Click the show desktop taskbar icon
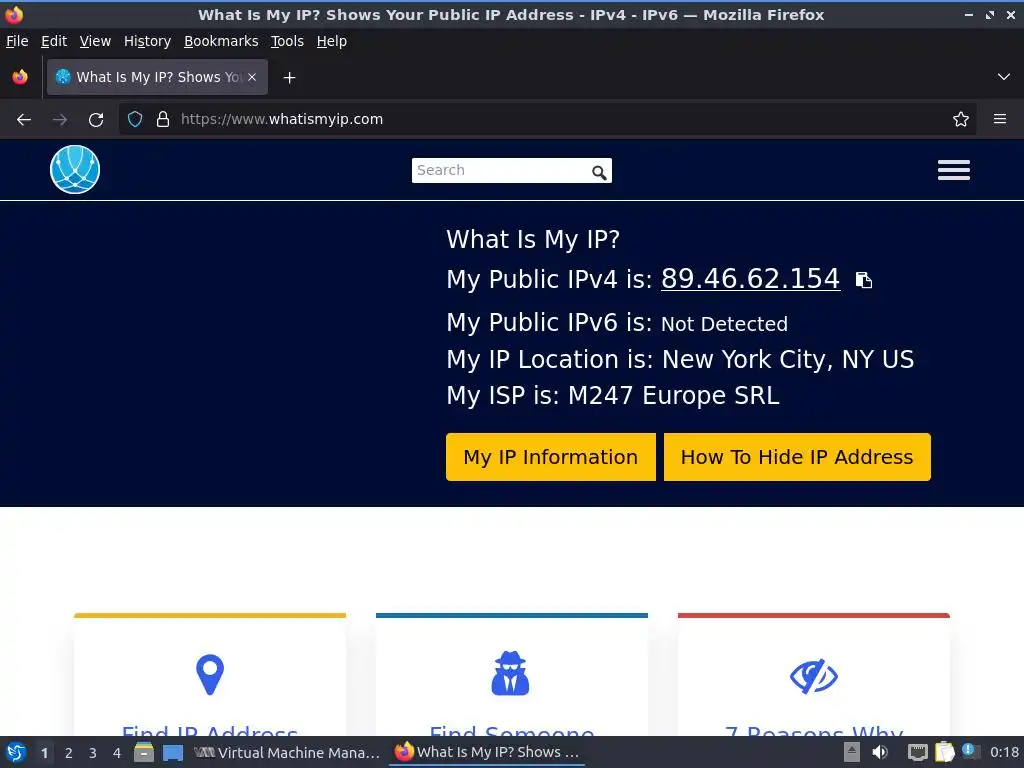The height and width of the screenshot is (768, 1024). 172,753
